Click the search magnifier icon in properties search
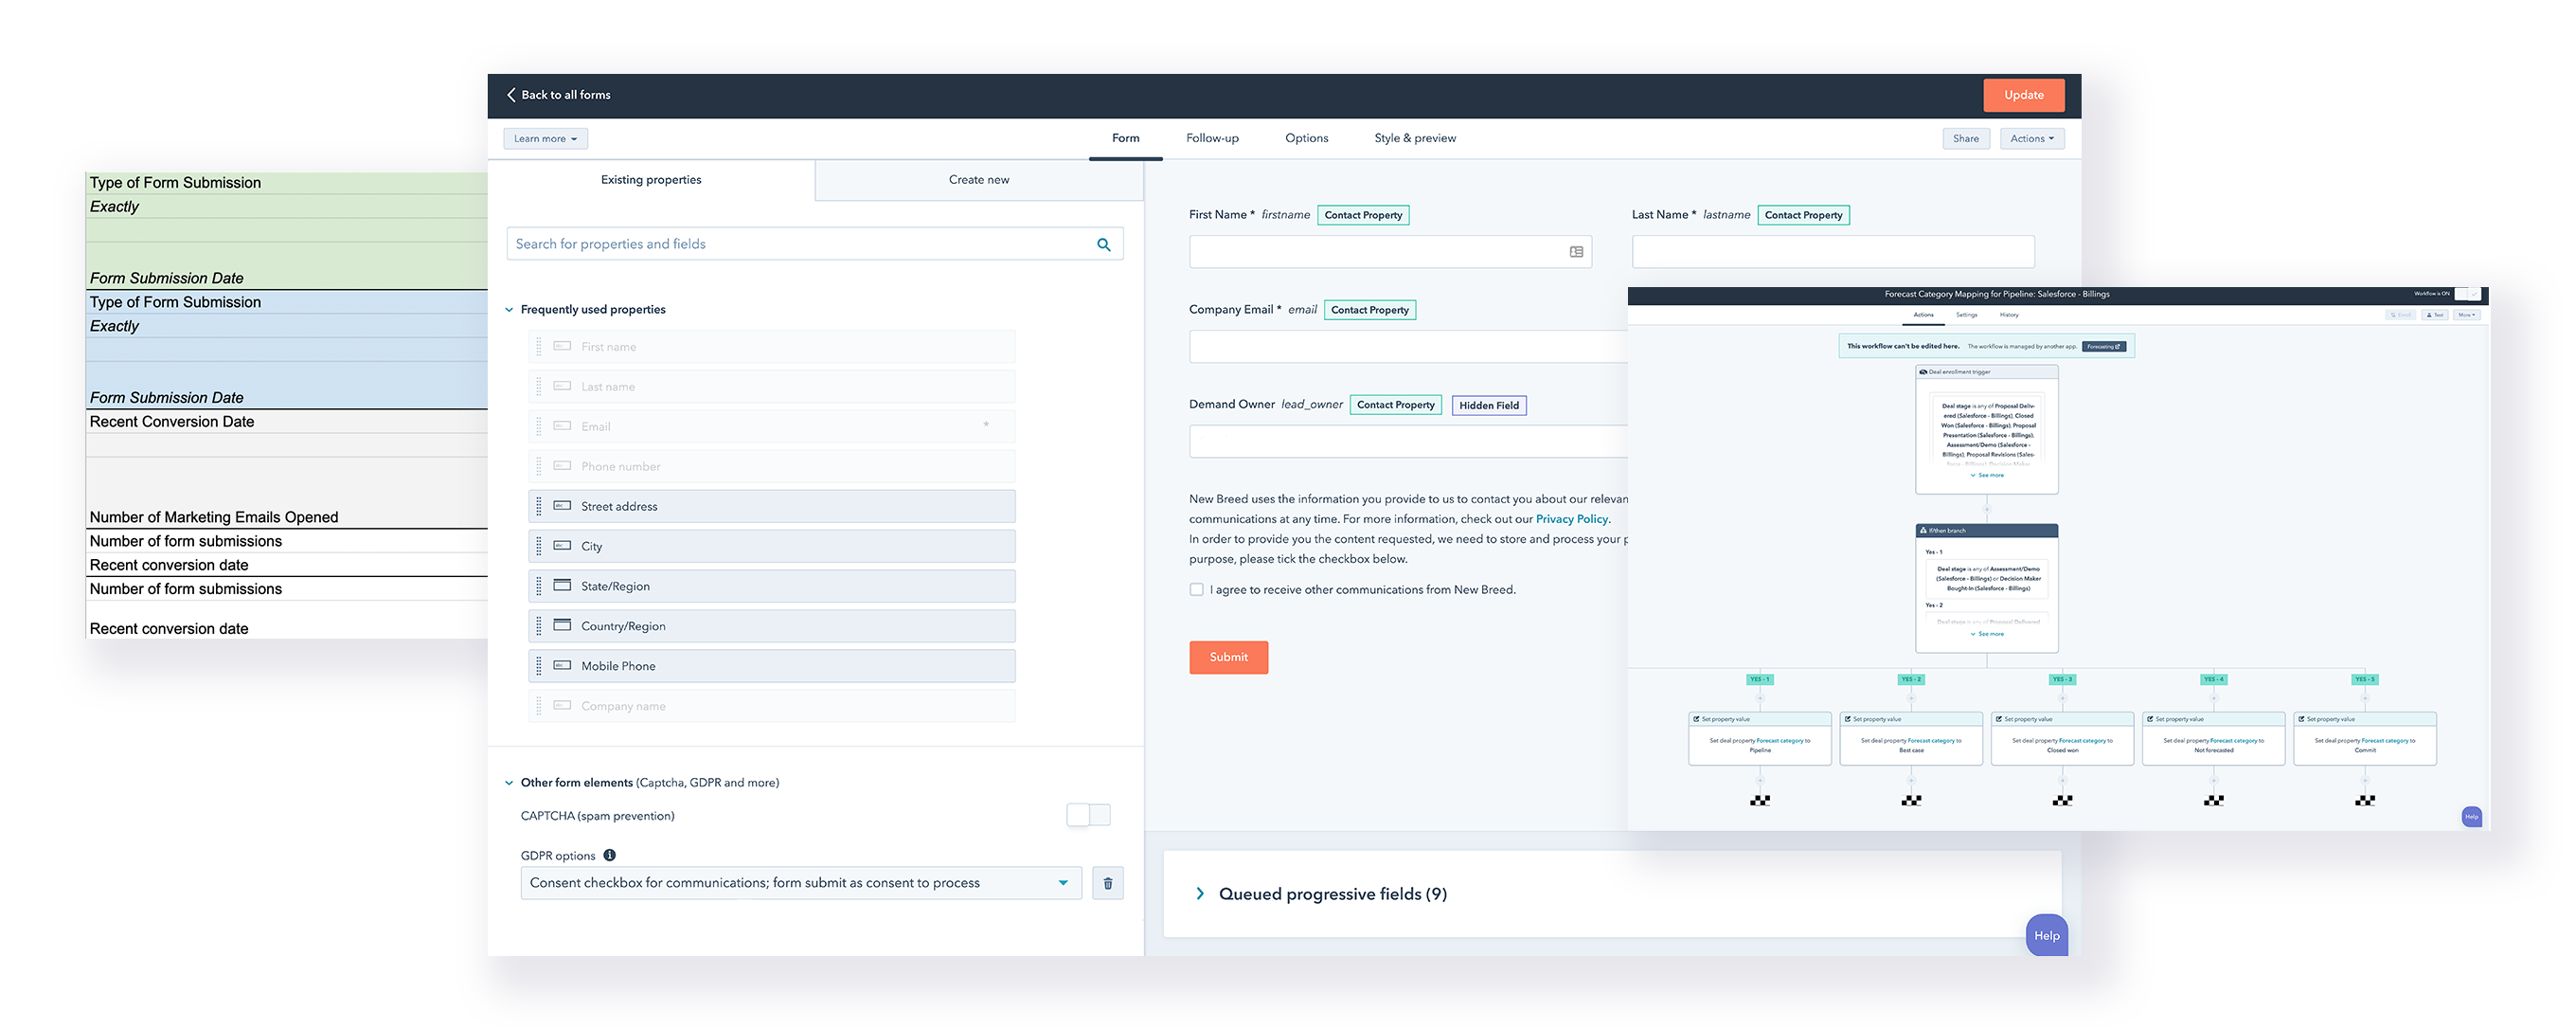Screen dimensions: 2576x1029 pyautogui.click(x=1103, y=245)
